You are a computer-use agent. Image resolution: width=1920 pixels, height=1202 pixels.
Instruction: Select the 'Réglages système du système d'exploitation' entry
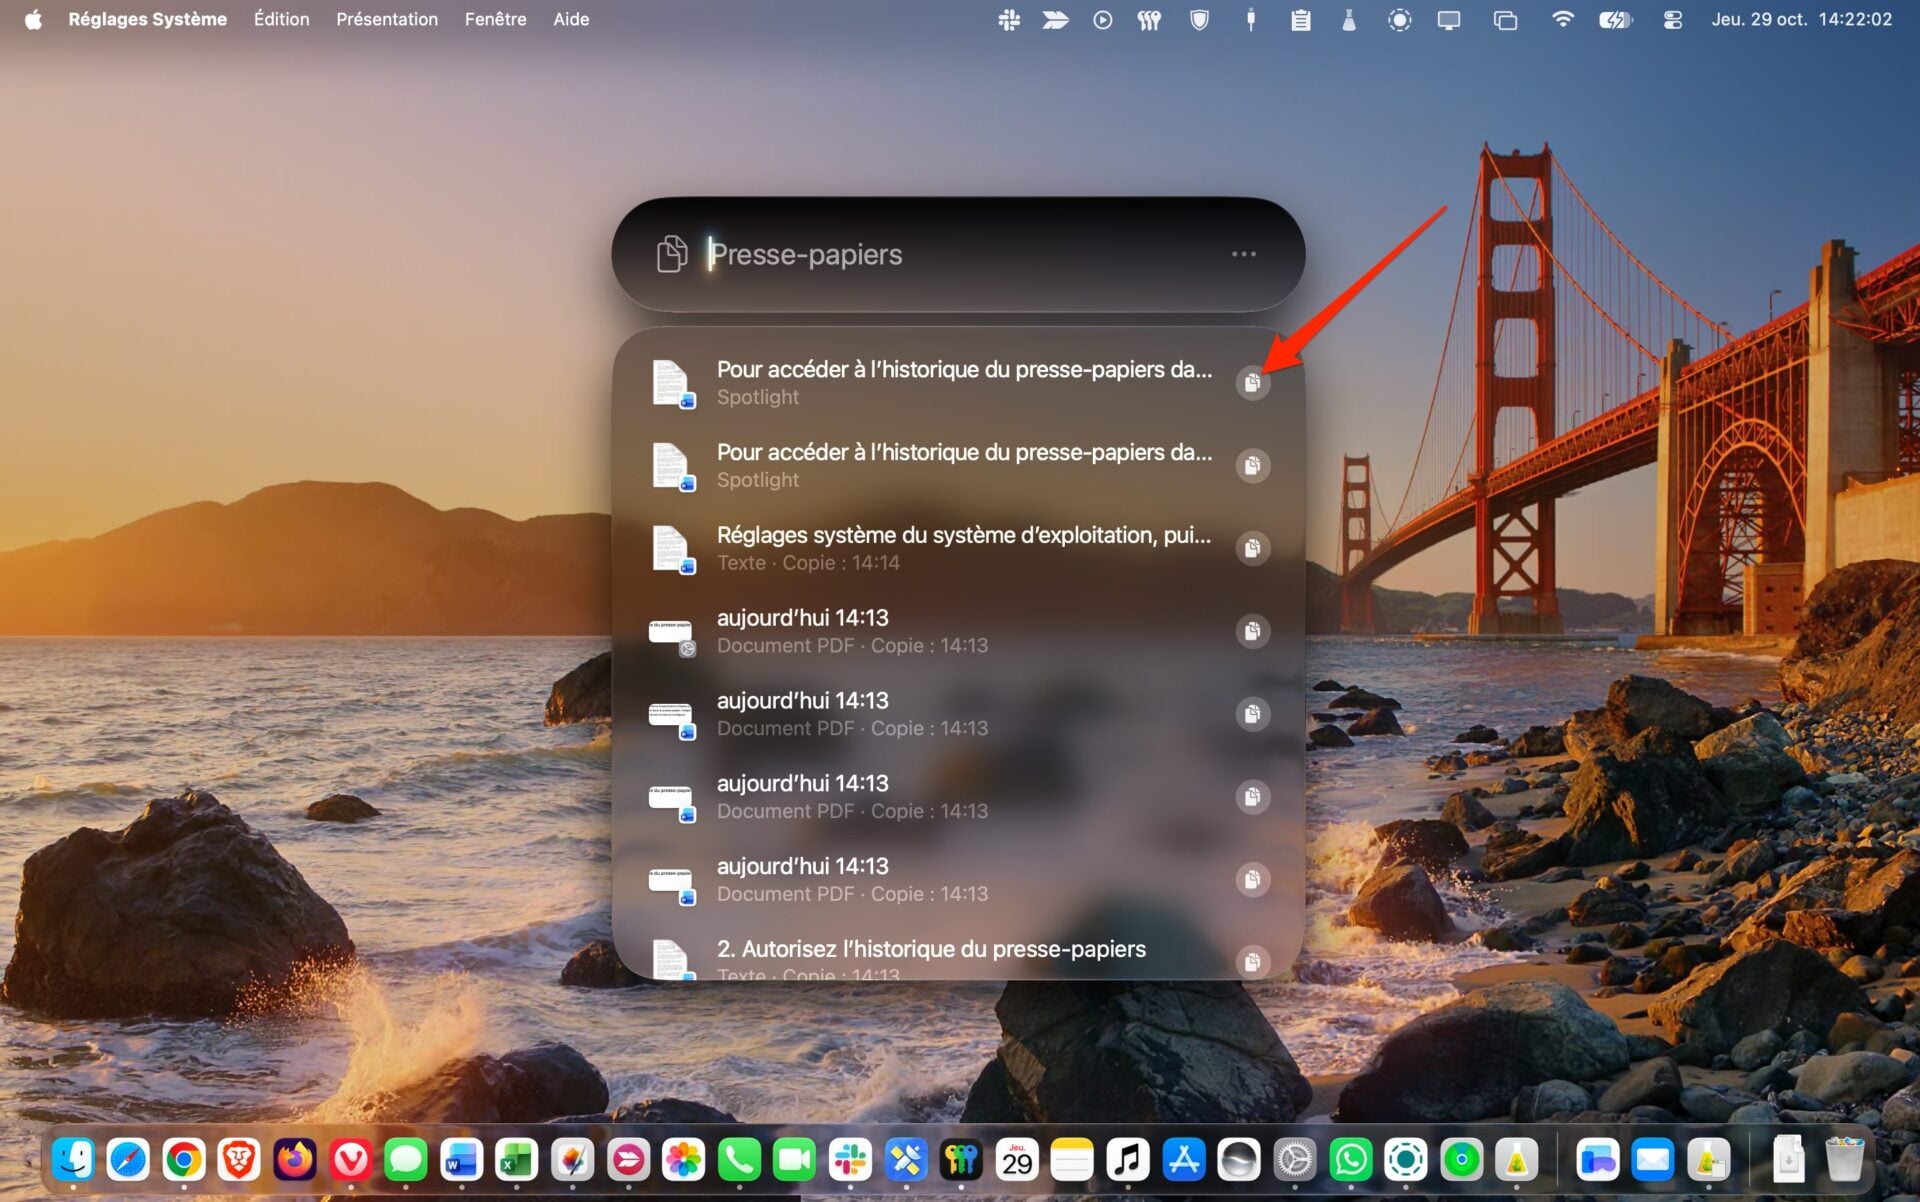958,548
